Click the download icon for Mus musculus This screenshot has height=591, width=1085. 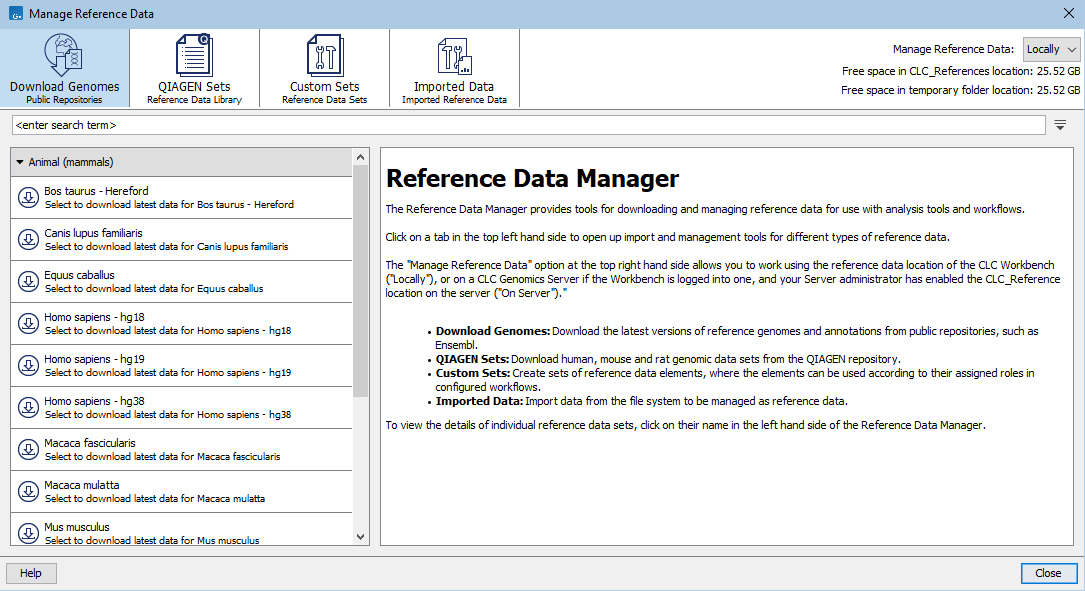pos(27,532)
